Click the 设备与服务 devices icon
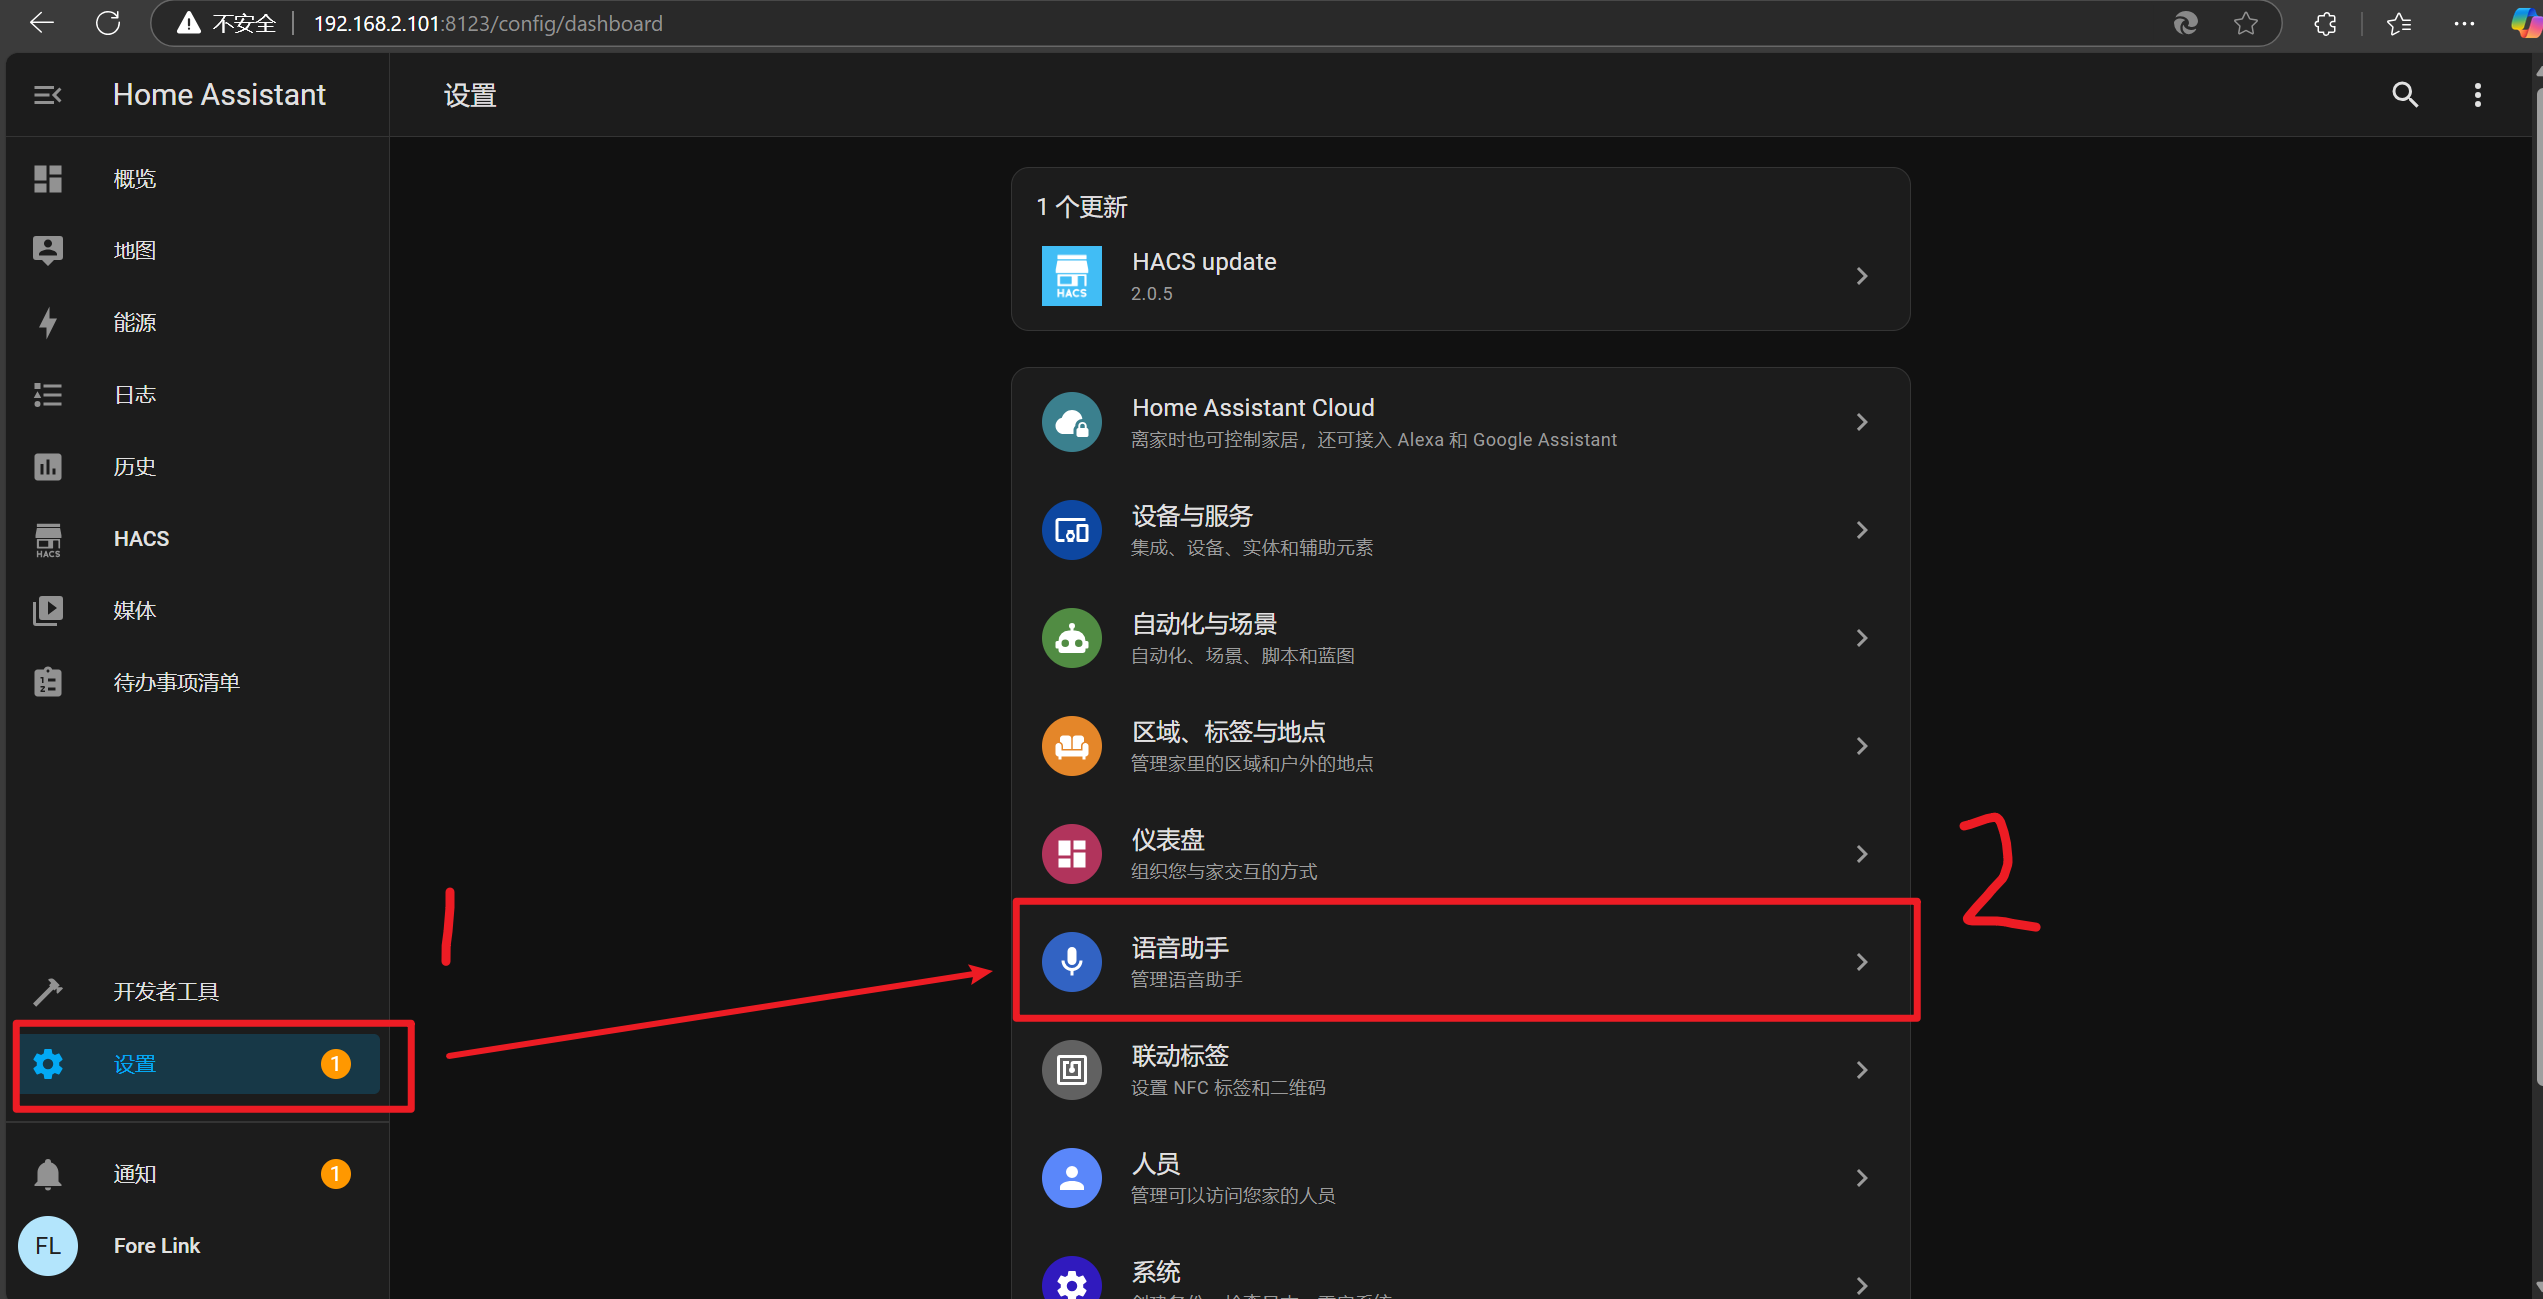This screenshot has width=2543, height=1299. click(x=1071, y=530)
